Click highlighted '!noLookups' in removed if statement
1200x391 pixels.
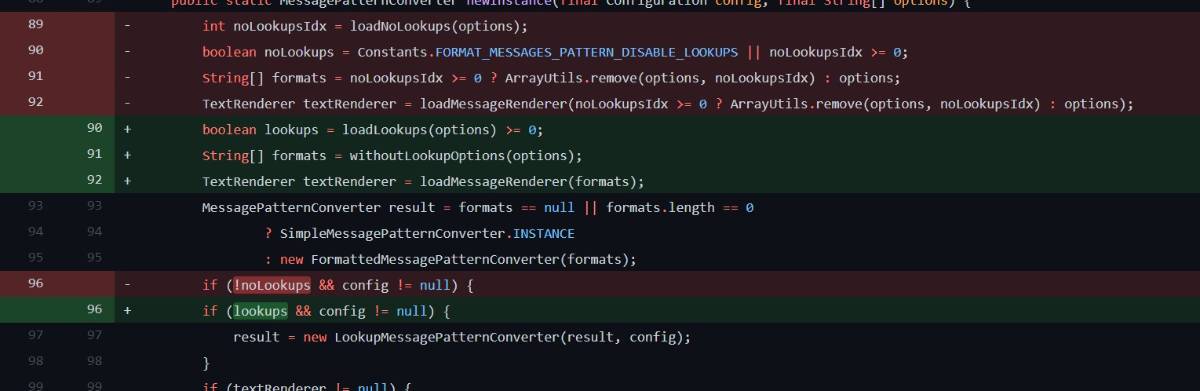tap(272, 285)
